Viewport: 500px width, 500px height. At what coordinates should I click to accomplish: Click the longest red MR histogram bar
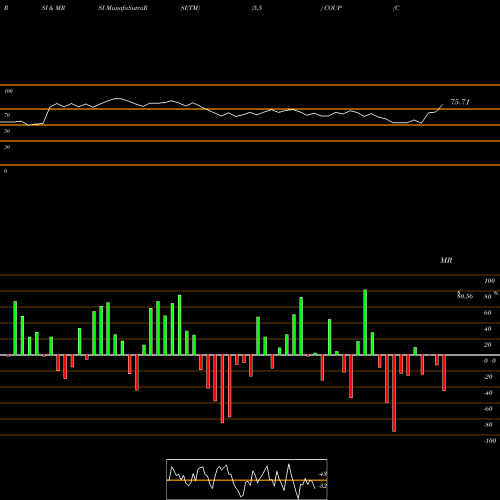[394, 393]
